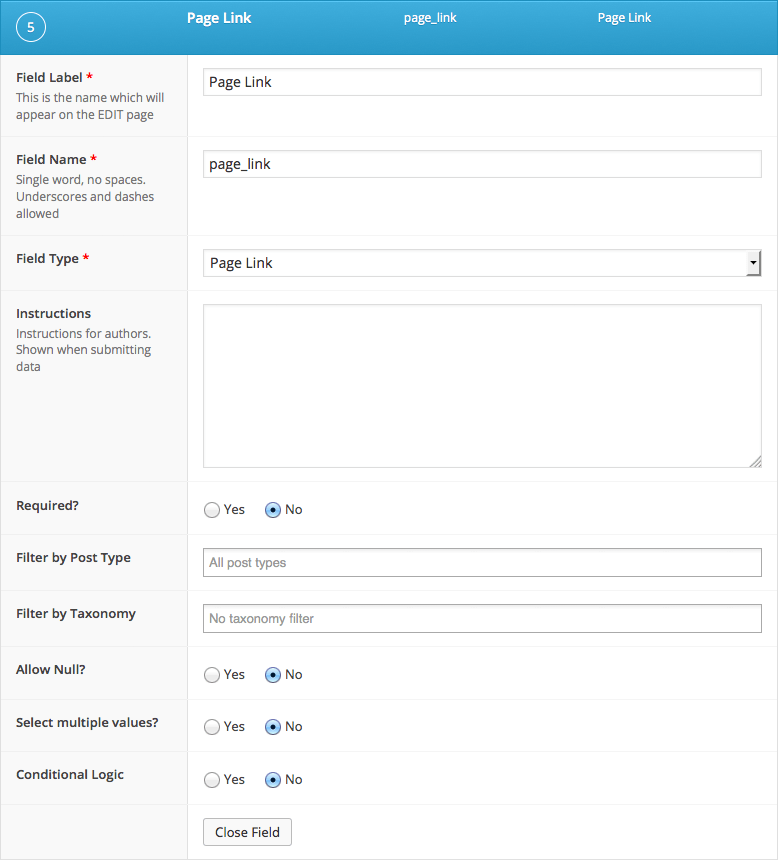Click the bold Page Link header title
778x860 pixels.
(219, 18)
